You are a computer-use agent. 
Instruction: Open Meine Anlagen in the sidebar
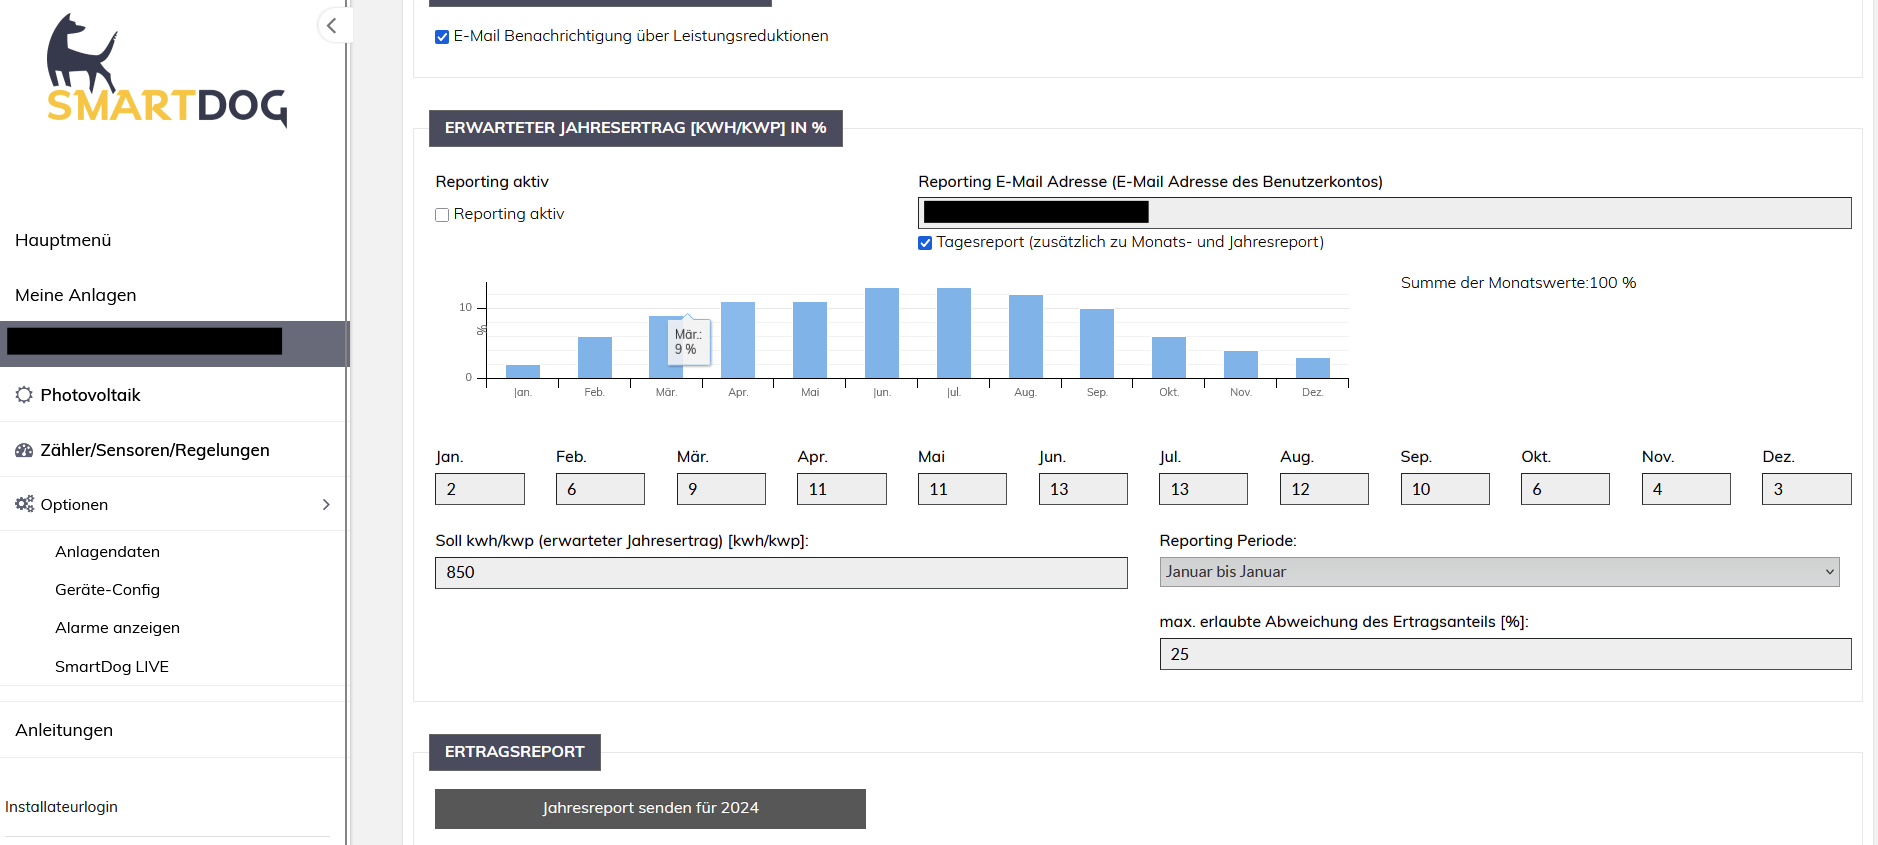[76, 295]
